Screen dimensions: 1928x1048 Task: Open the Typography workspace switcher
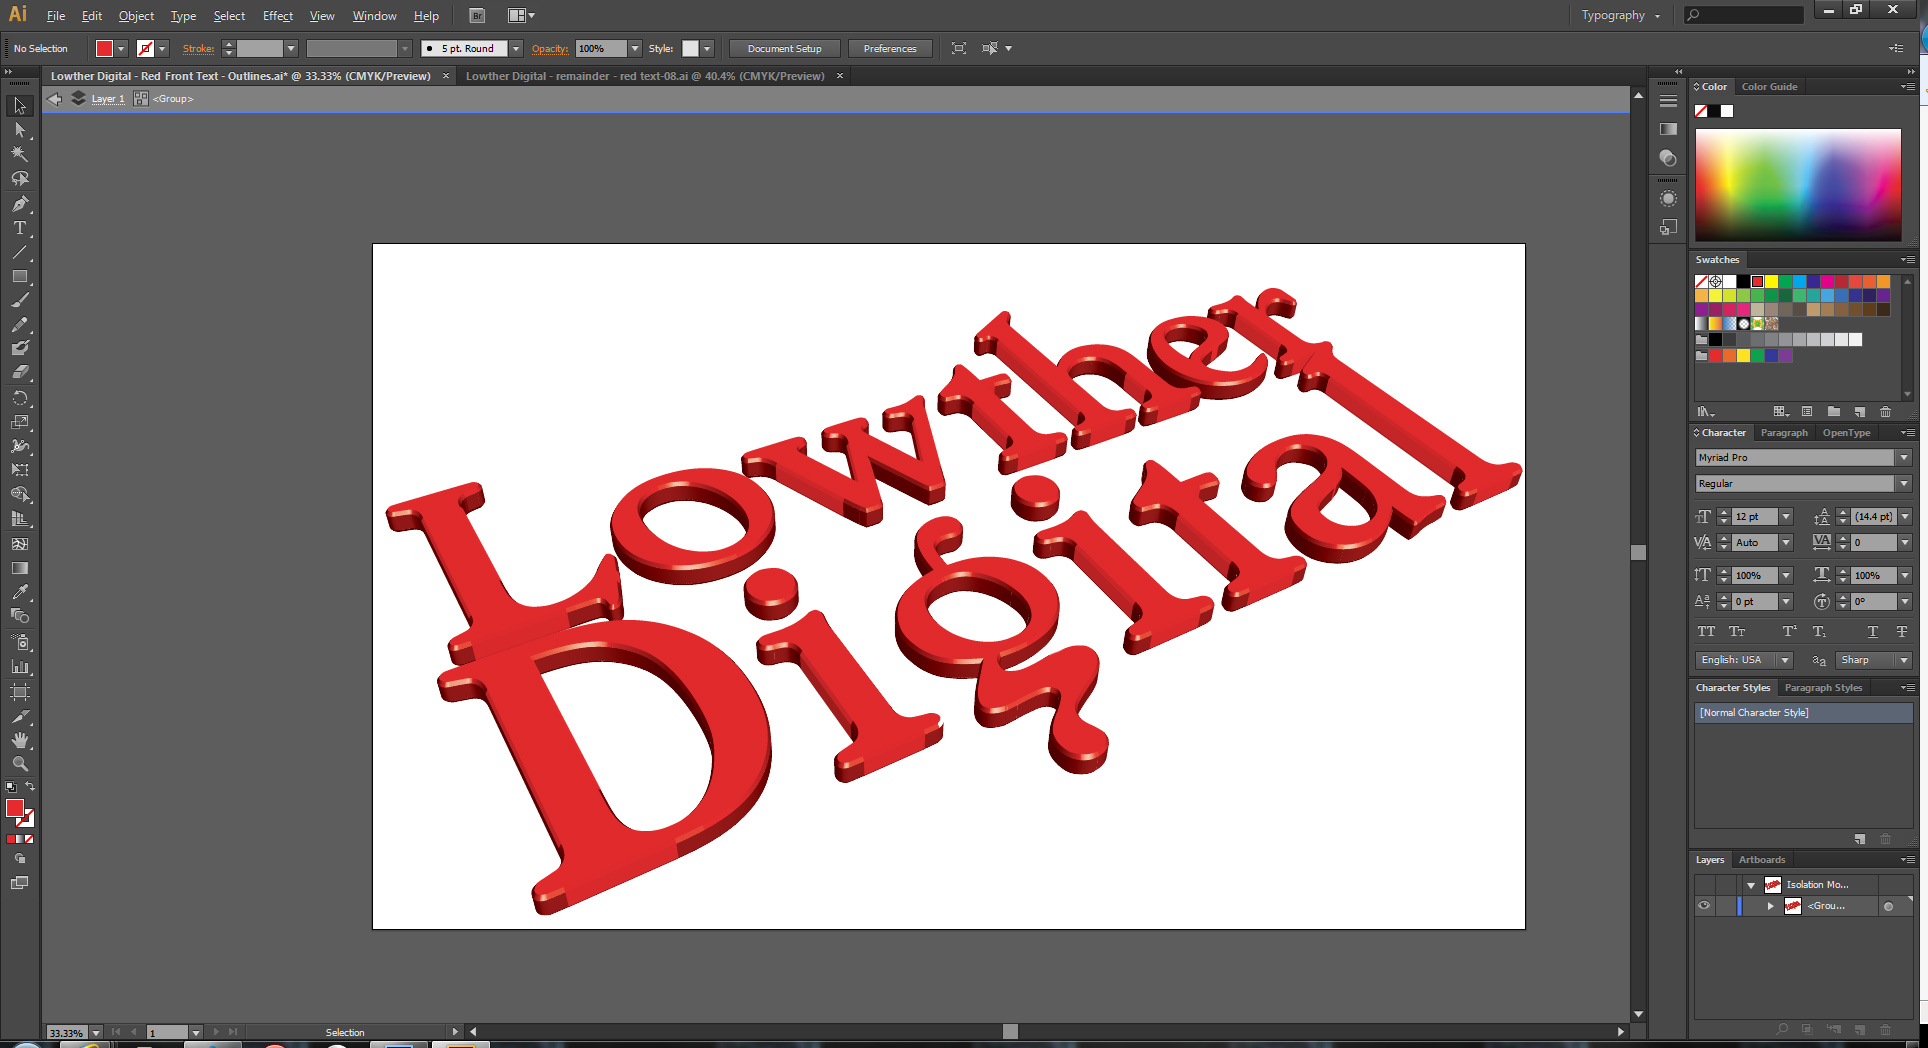(x=1620, y=16)
